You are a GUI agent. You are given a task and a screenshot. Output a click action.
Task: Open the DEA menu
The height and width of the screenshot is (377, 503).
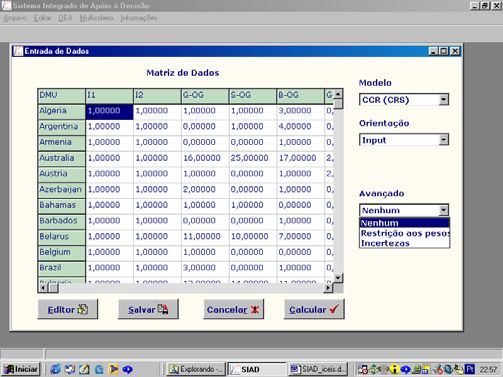coord(65,18)
